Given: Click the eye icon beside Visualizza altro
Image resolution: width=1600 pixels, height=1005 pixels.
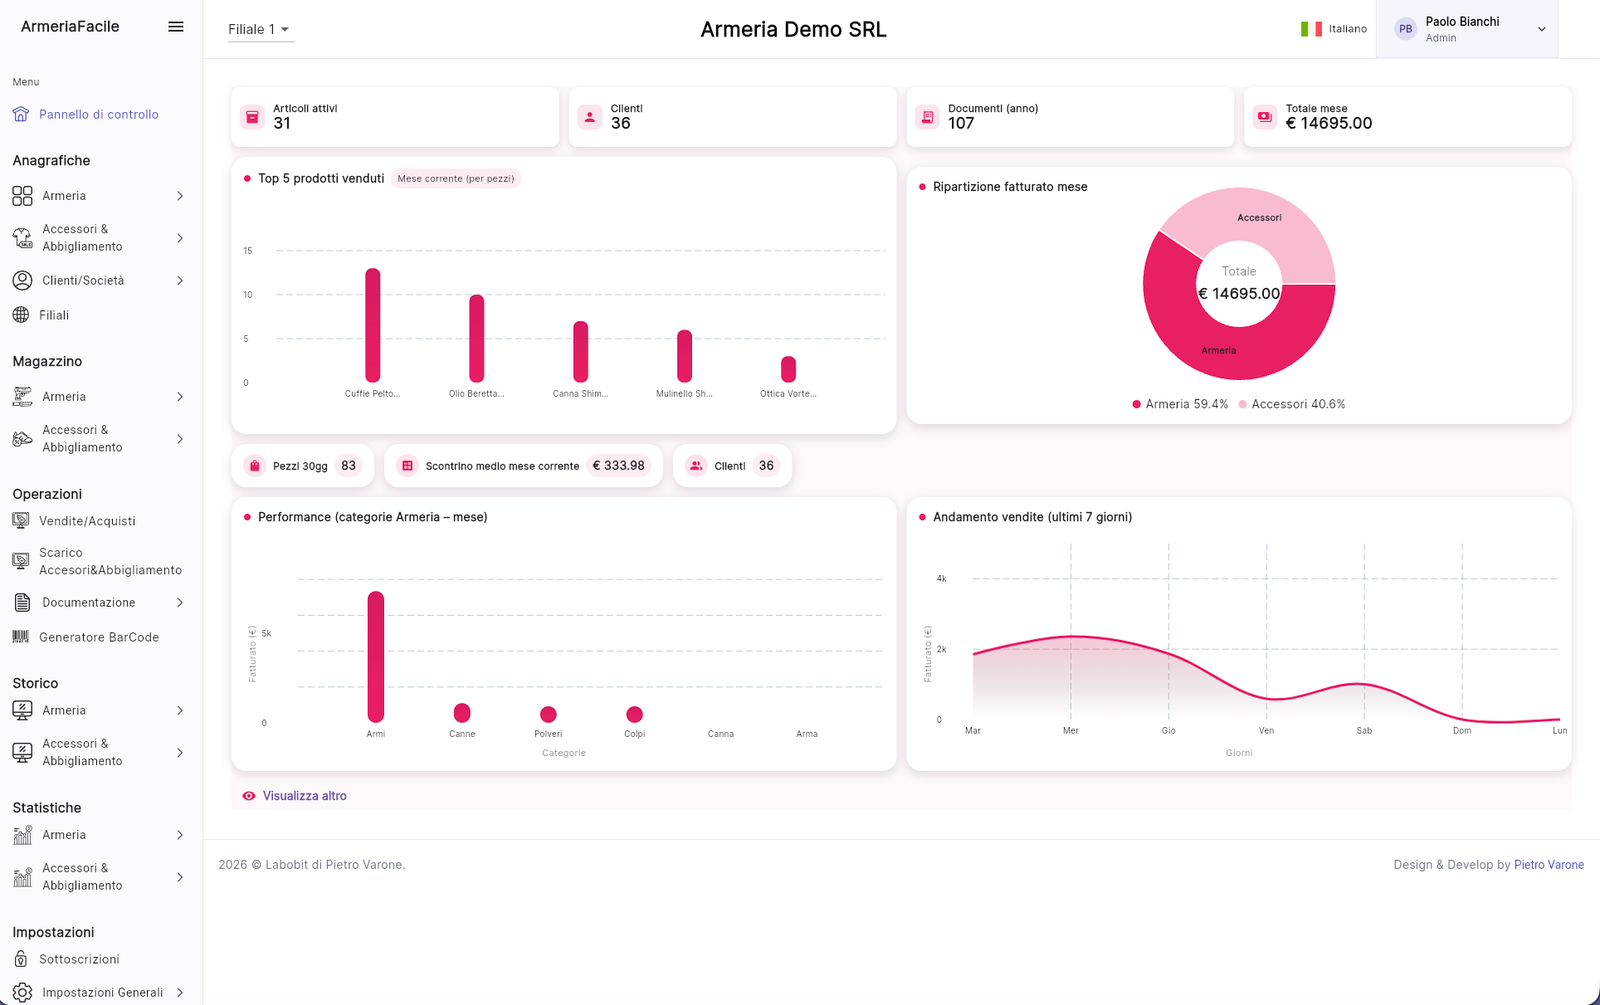Looking at the screenshot, I should (249, 796).
